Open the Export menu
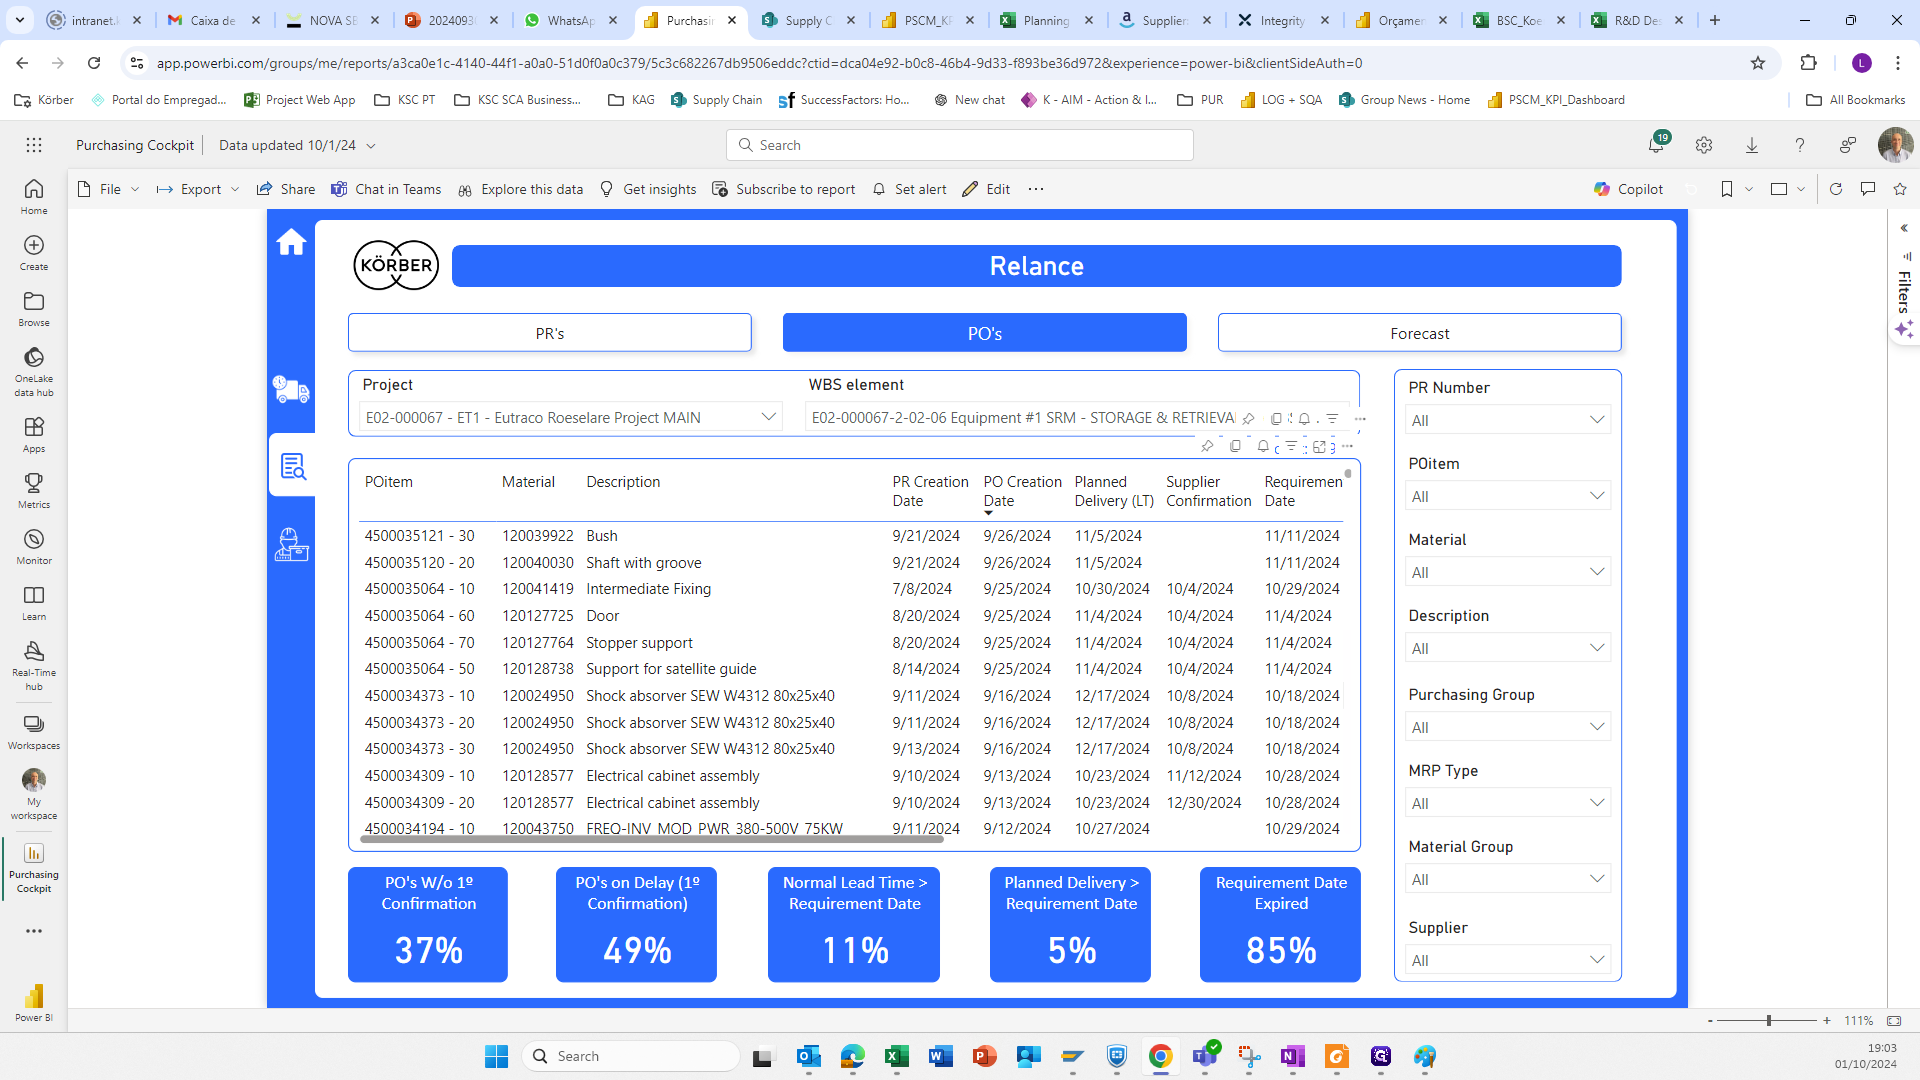This screenshot has height=1080, width=1920. point(198,189)
